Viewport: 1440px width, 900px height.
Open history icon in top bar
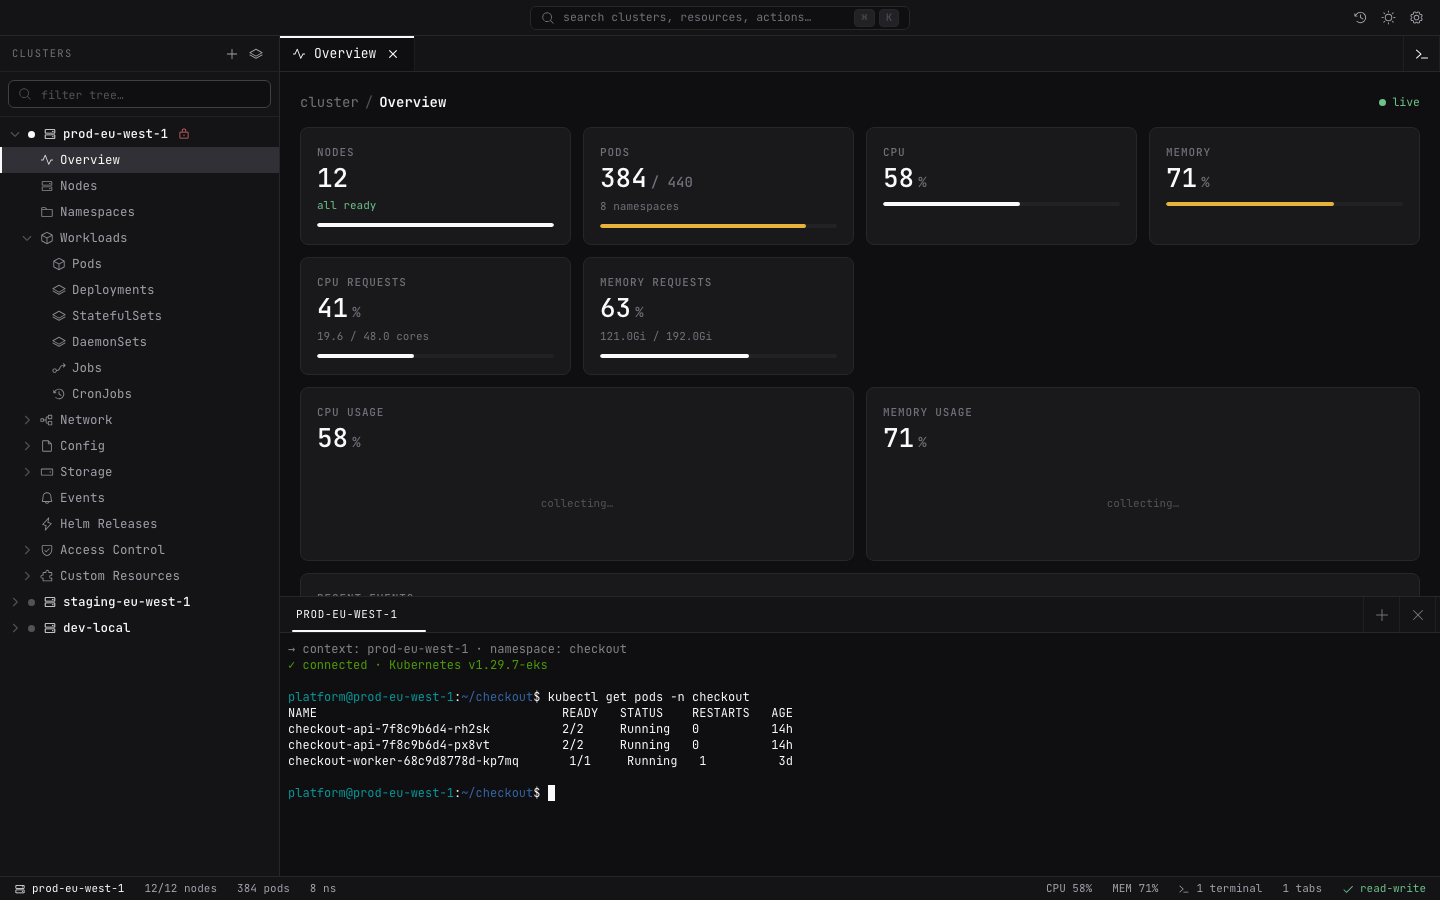coord(1360,18)
